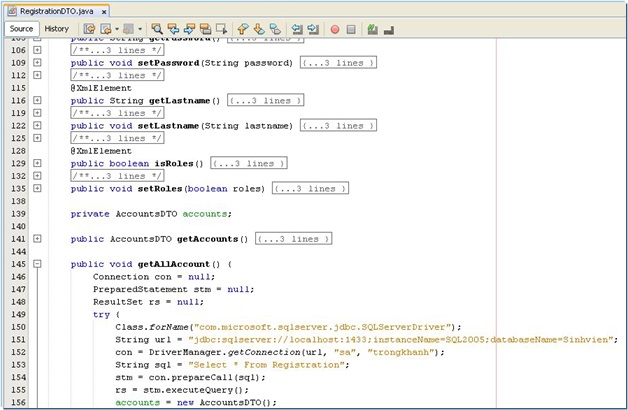Expand comment fold at line 132
This screenshot has width=628, height=410.
(37, 176)
